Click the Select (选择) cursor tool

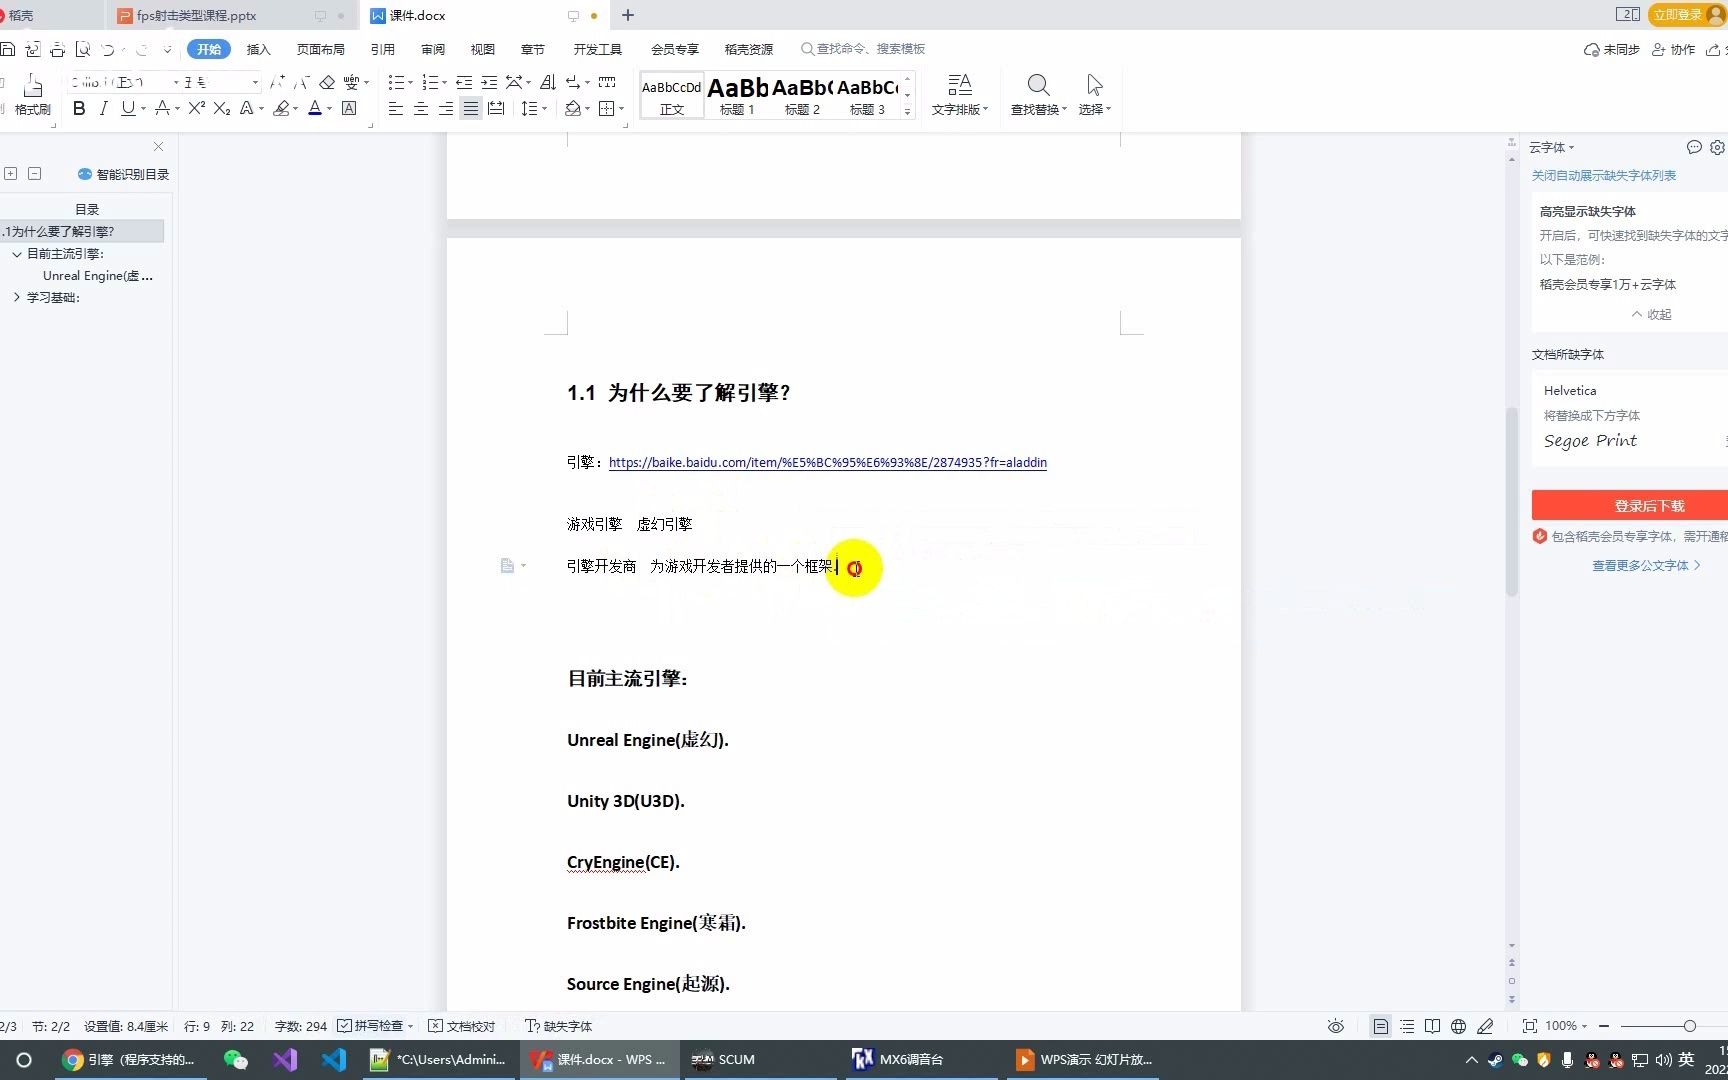click(x=1095, y=95)
